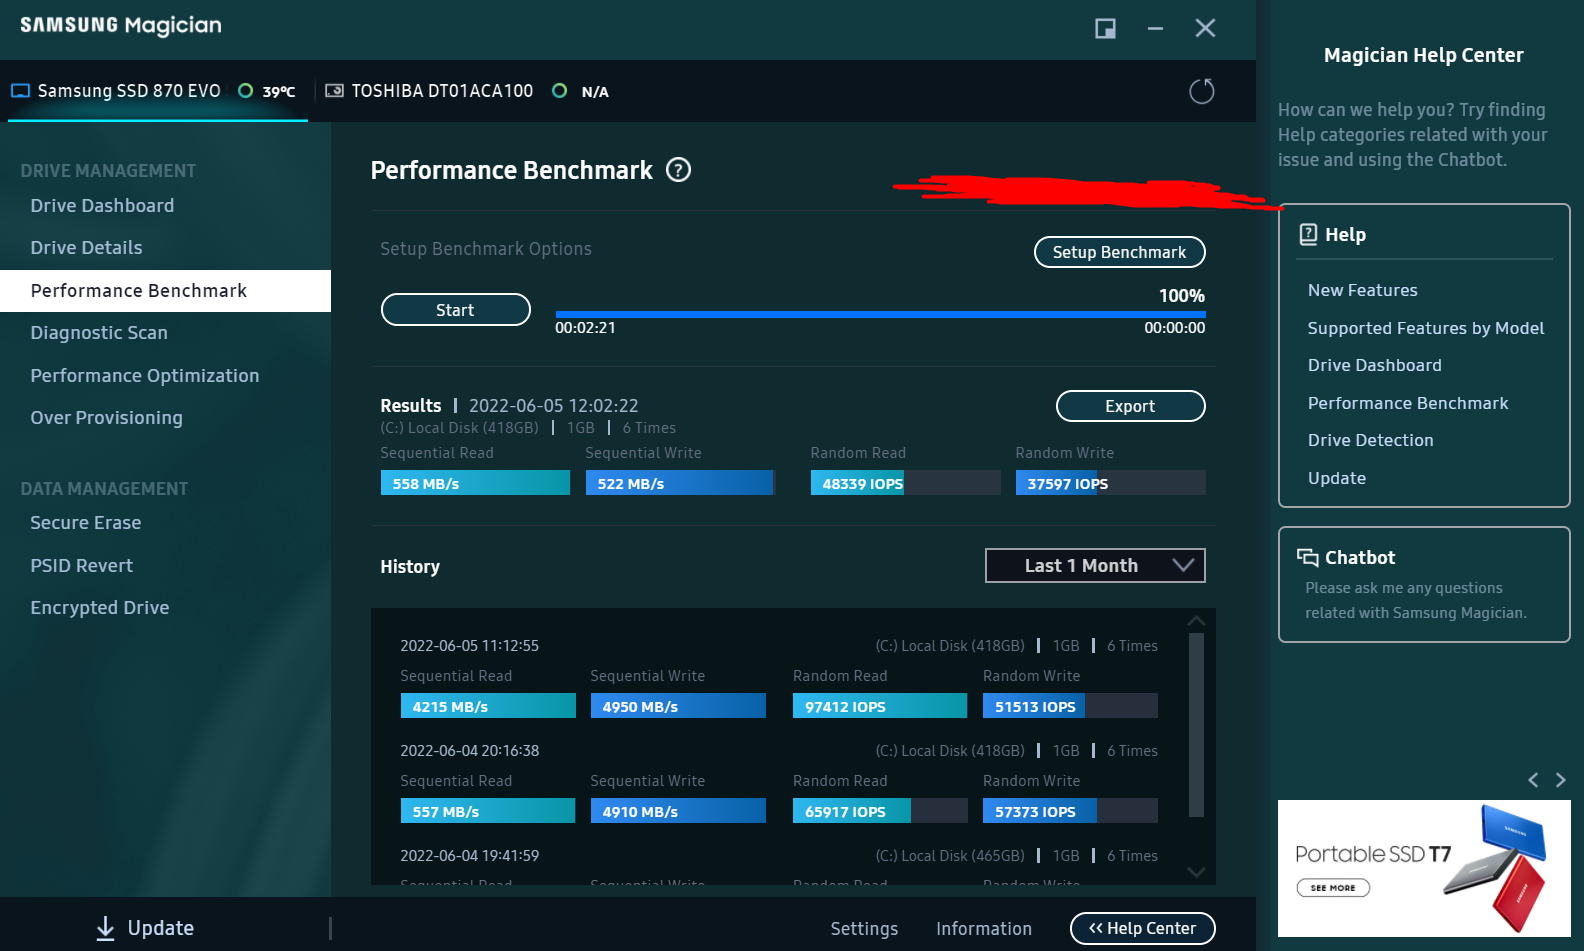Click the 57373 IOPS history result bar
Screen dimensions: 1584x951
click(1070, 811)
